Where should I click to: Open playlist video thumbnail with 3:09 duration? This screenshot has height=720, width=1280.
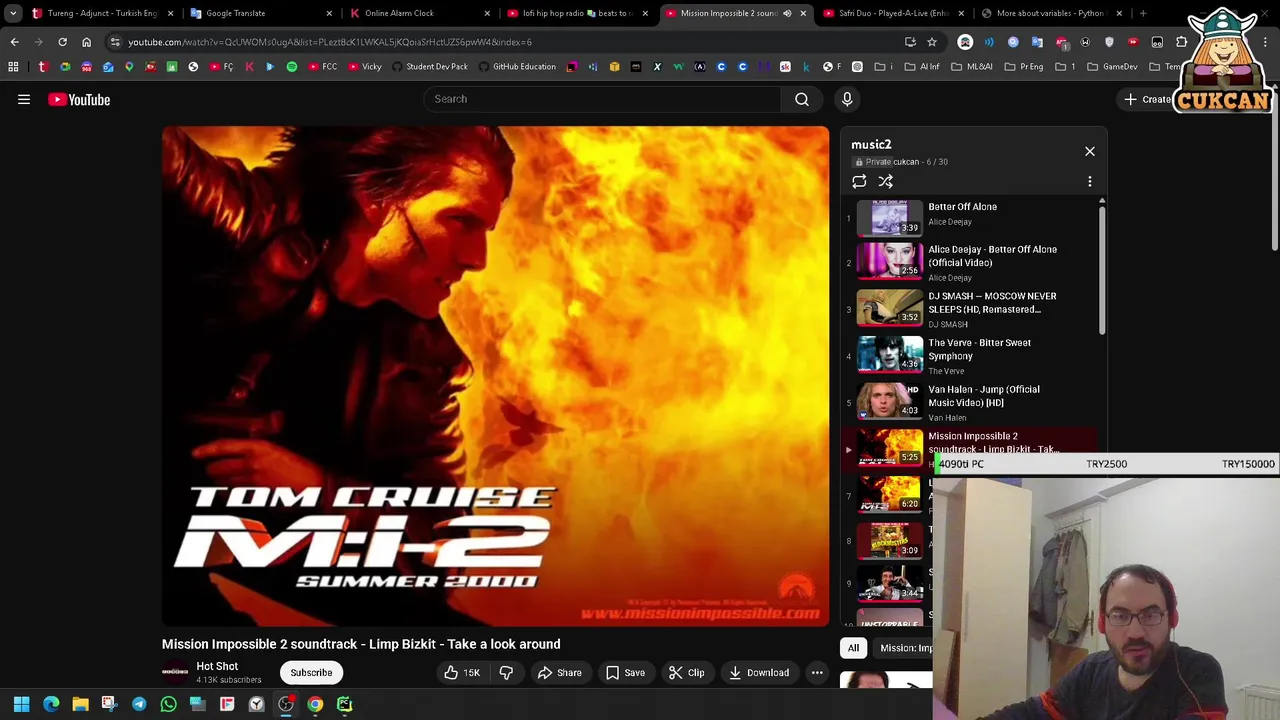point(890,540)
